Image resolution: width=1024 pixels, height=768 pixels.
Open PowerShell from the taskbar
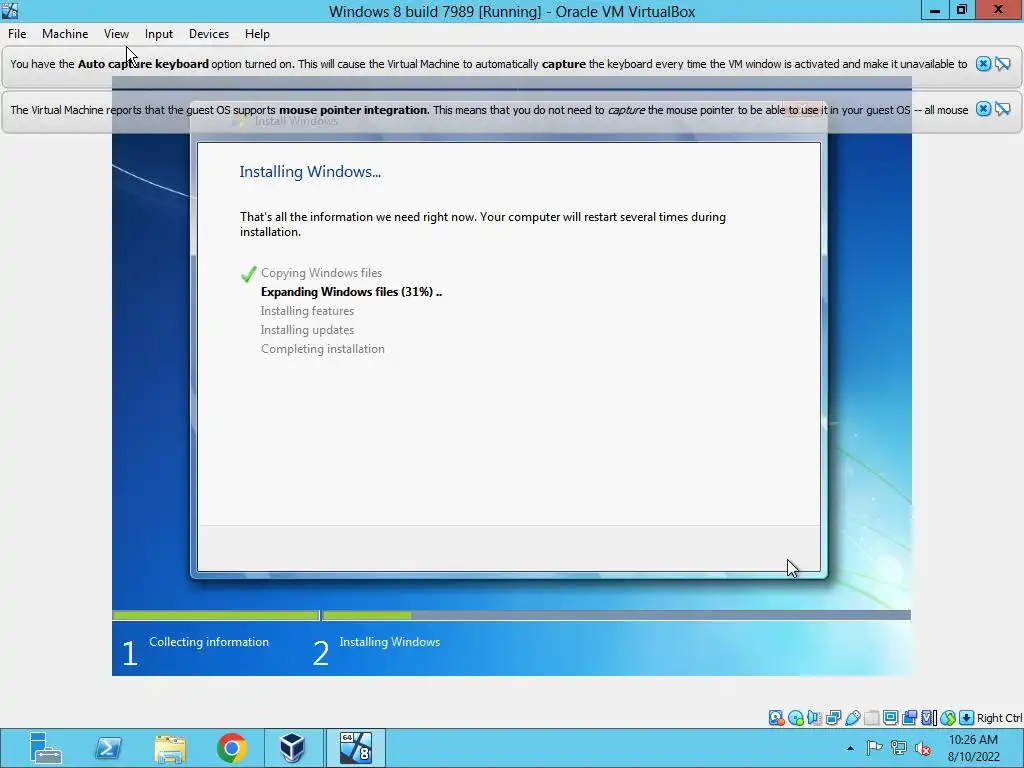pos(108,748)
